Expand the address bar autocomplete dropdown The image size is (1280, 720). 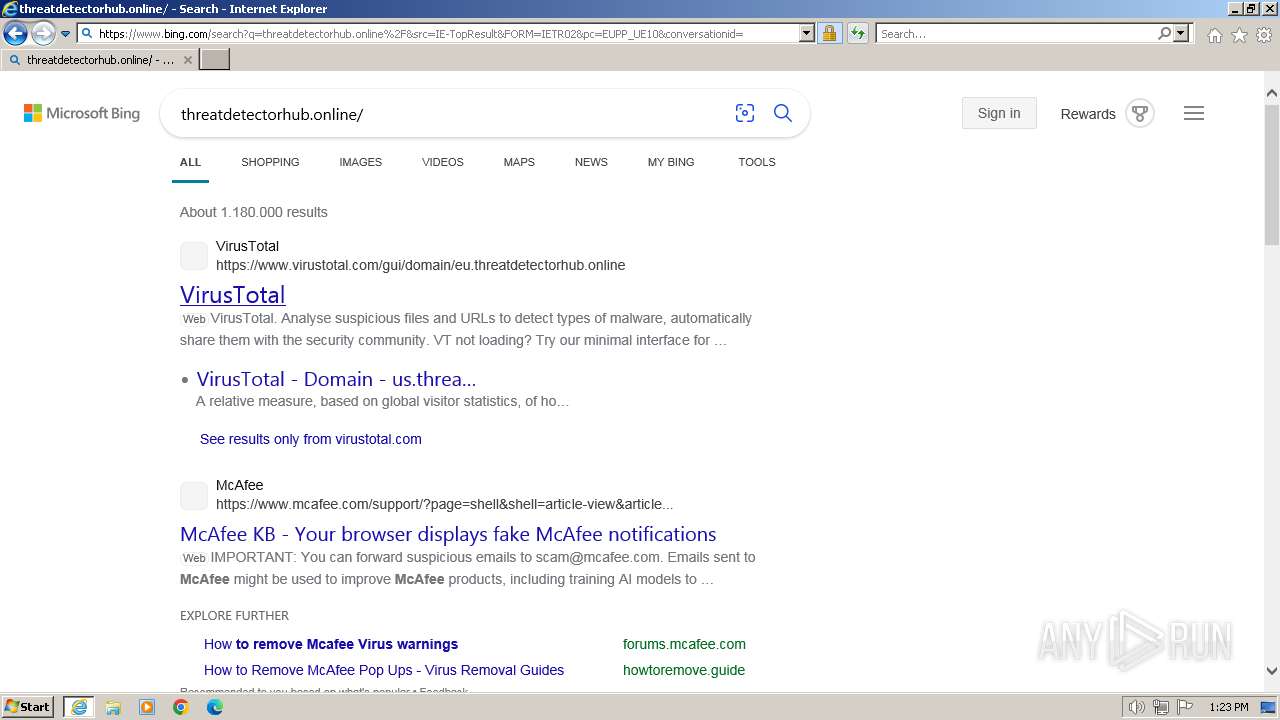[807, 34]
